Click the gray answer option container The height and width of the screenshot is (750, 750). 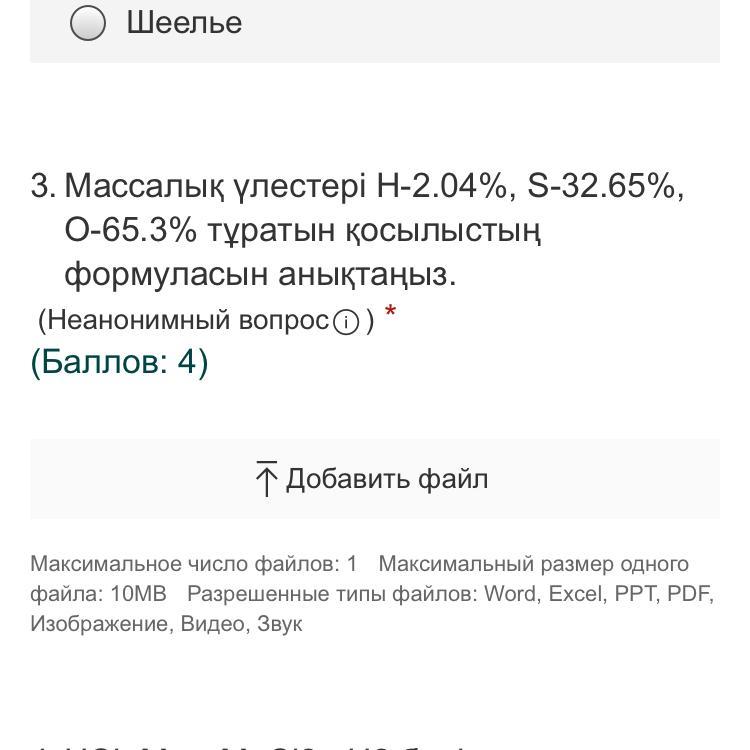coord(375,31)
